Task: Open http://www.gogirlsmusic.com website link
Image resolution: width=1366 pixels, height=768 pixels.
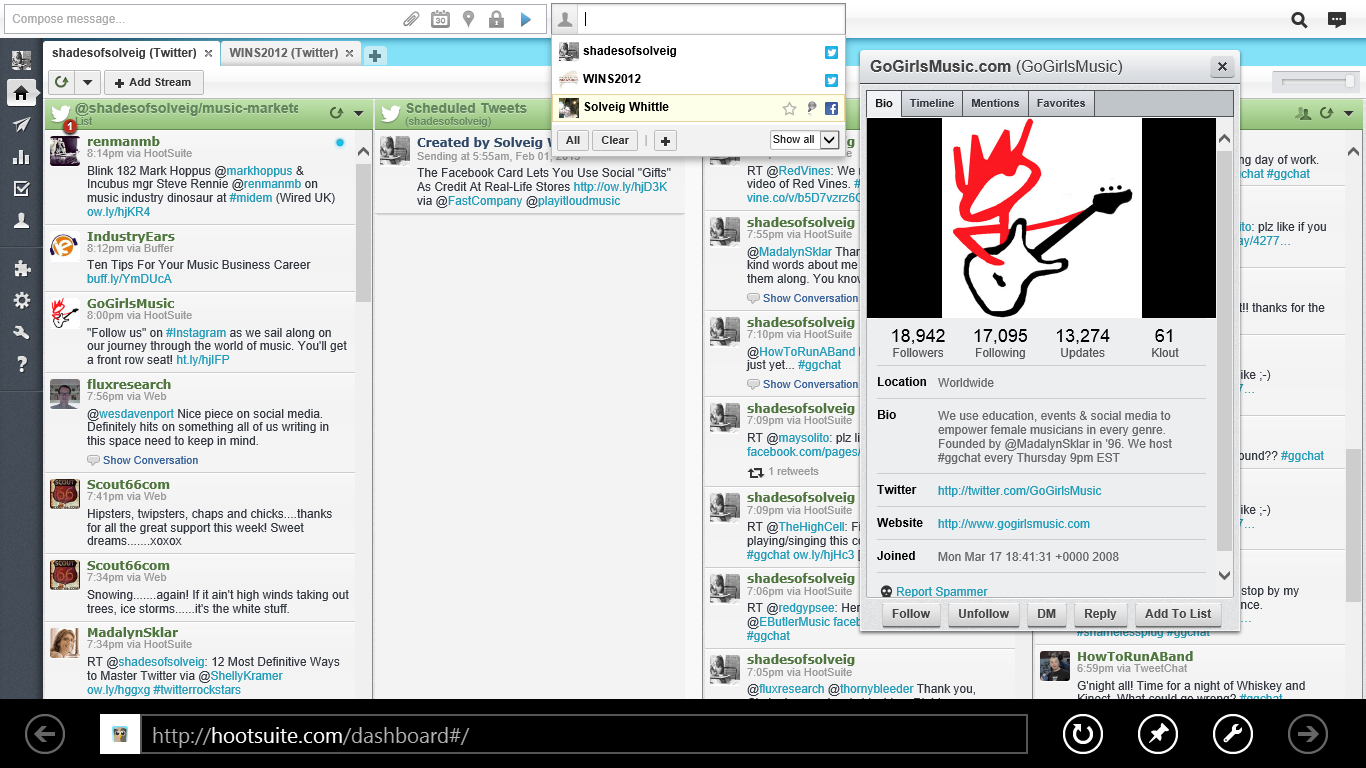Action: pyautogui.click(x=1014, y=524)
